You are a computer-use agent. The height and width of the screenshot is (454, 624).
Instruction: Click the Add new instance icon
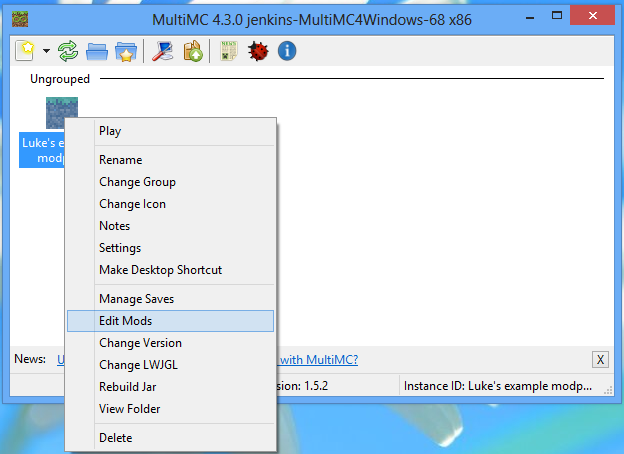(x=27, y=51)
